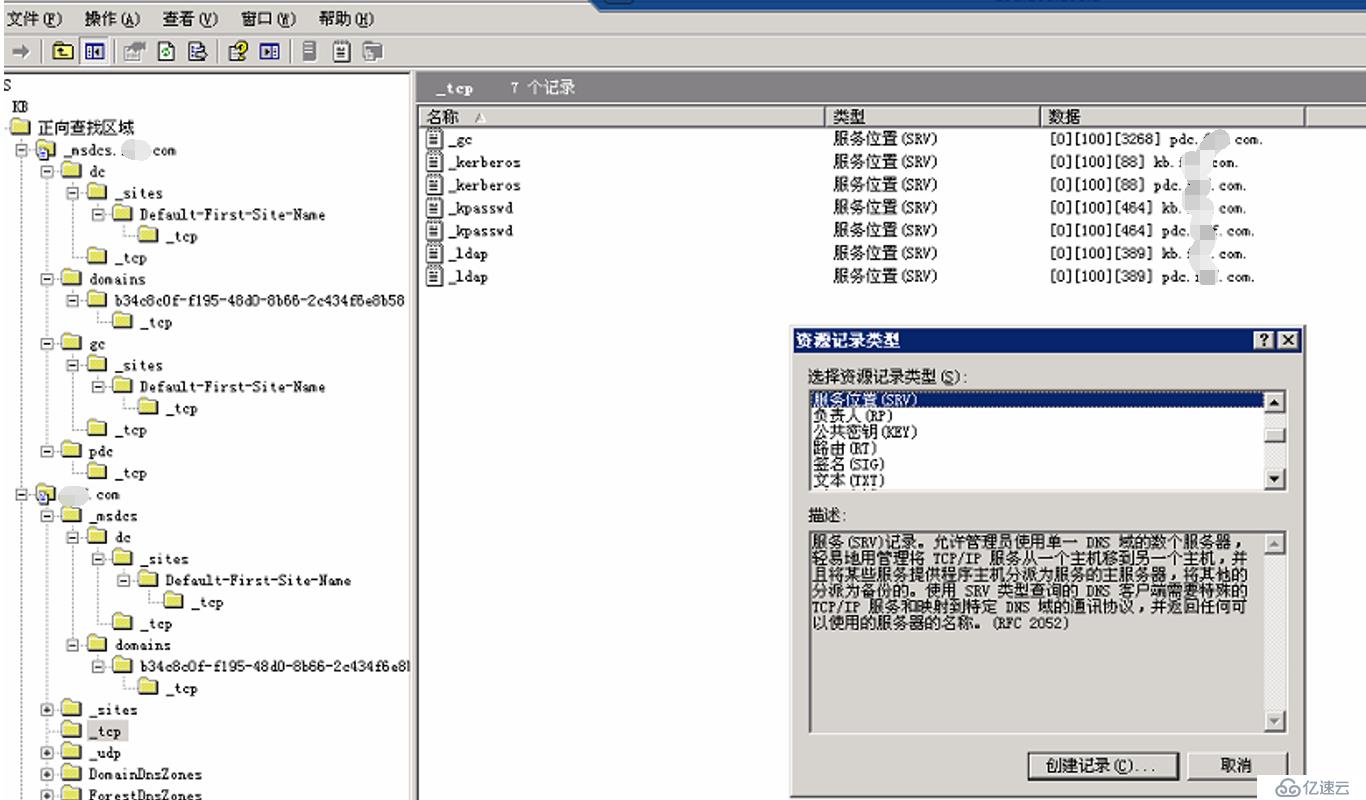Click record type list scroll-up arrow
This screenshot has height=800, width=1366.
click(x=1274, y=402)
